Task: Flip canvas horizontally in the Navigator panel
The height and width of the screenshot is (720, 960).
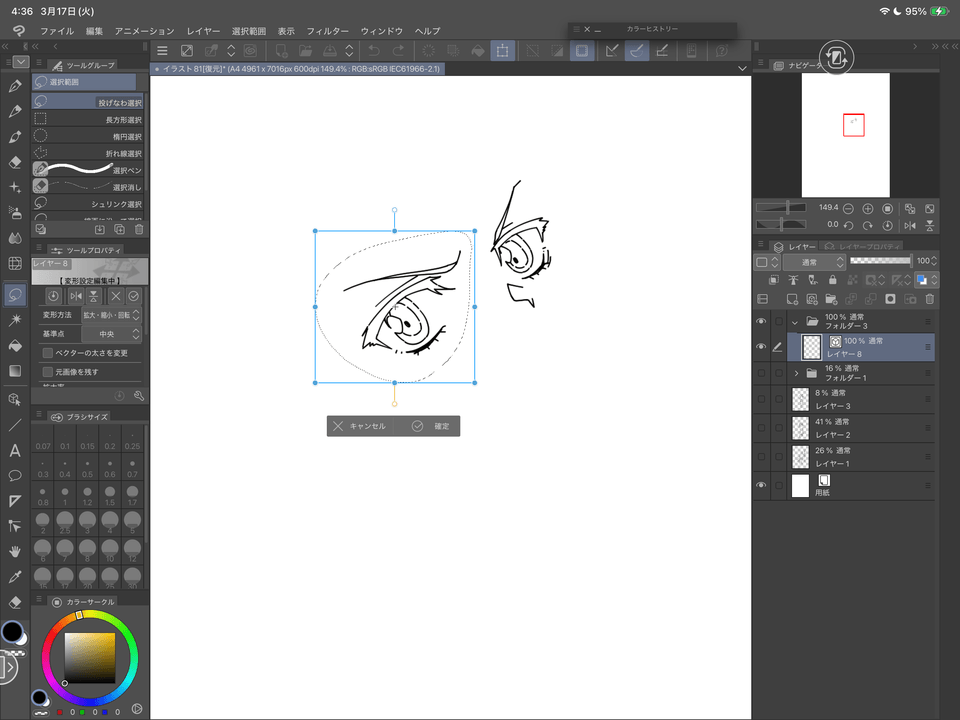Action: [910, 225]
